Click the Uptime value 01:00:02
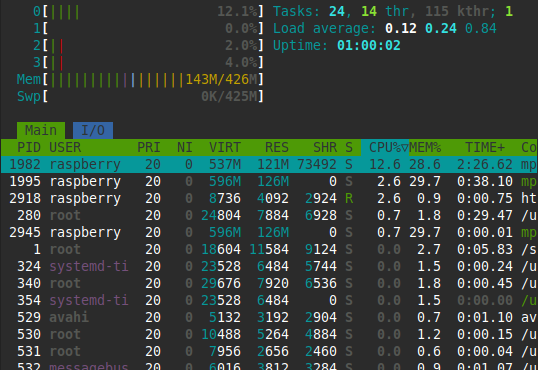 369,46
